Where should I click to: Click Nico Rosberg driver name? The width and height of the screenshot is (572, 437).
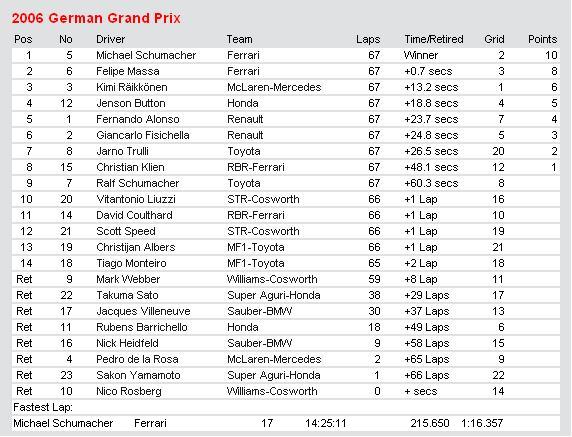pyautogui.click(x=129, y=391)
